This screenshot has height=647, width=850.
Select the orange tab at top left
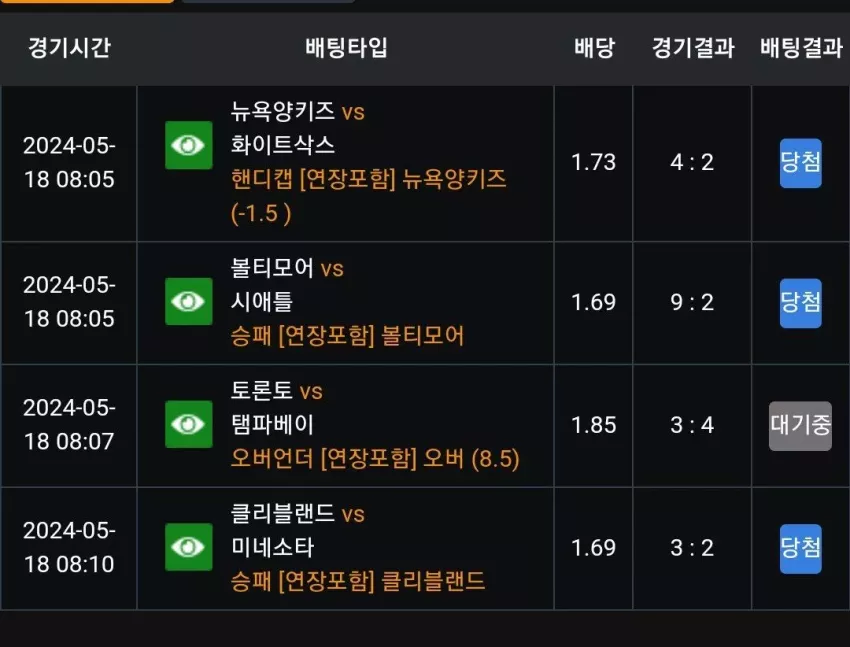(x=87, y=1)
